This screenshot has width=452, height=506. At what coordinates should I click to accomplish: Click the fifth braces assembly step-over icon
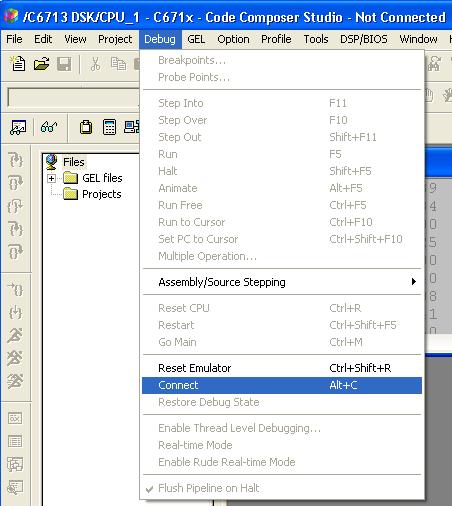pos(15,252)
